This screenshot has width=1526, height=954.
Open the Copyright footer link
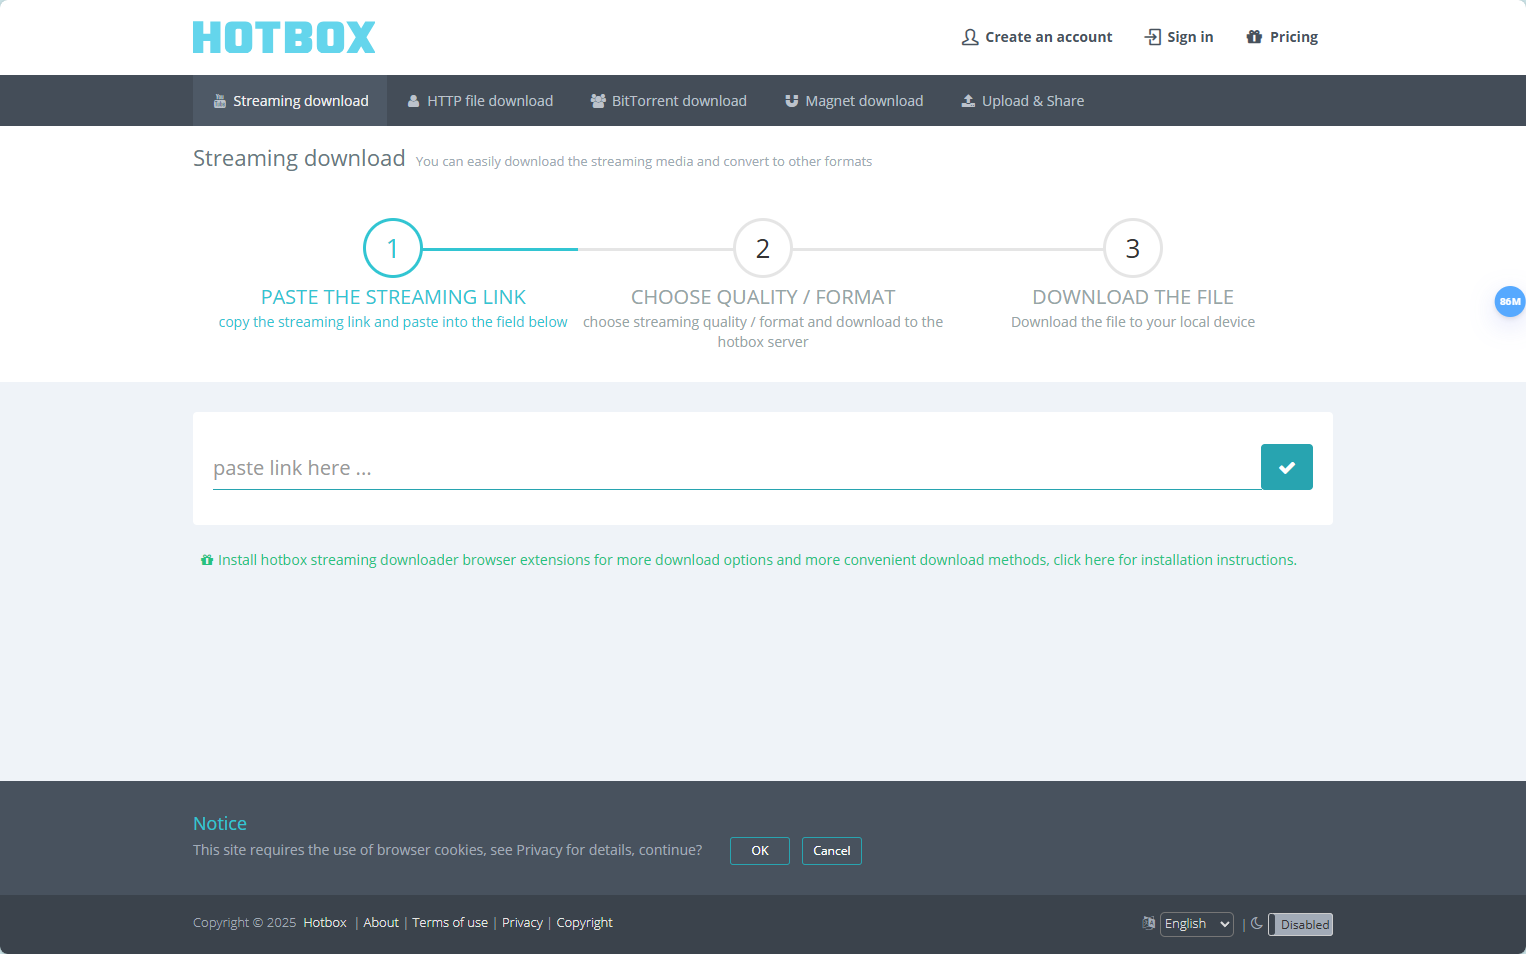coord(585,923)
